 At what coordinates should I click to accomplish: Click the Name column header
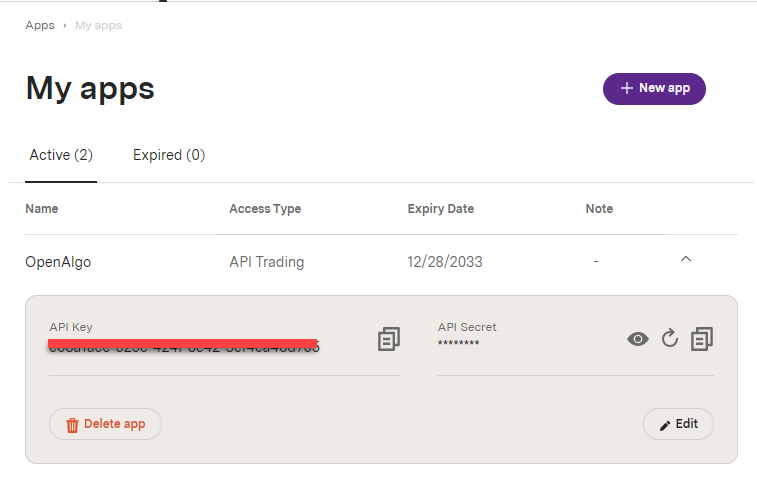tap(42, 209)
